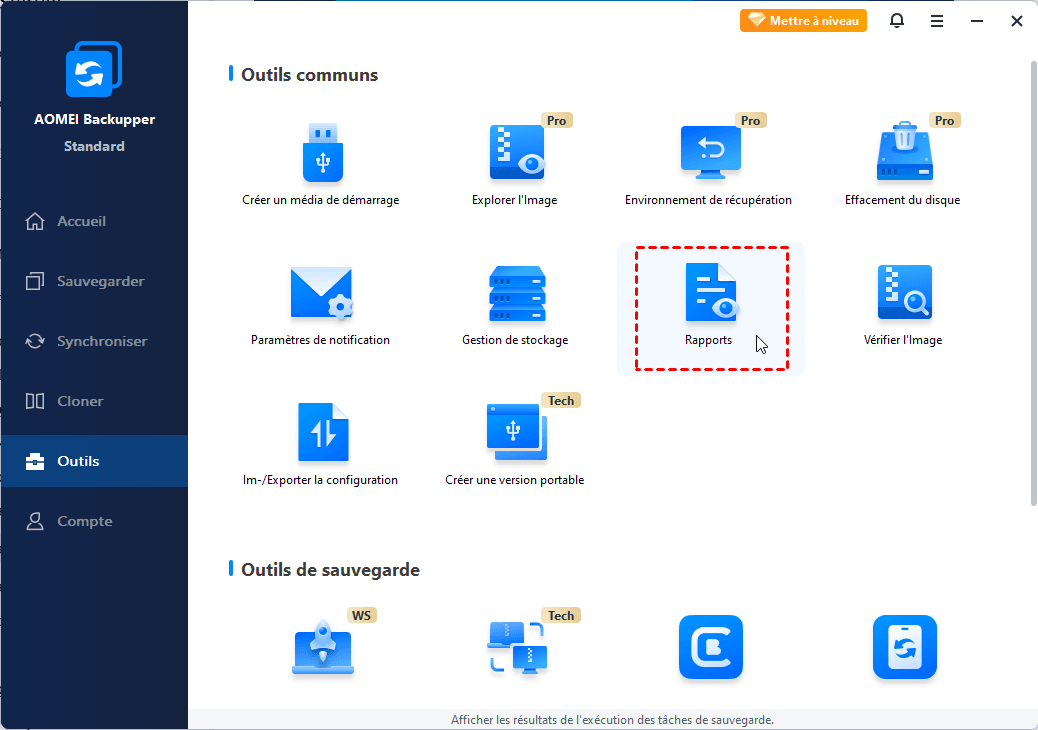Select the Outils section
1038x730 pixels.
94,461
